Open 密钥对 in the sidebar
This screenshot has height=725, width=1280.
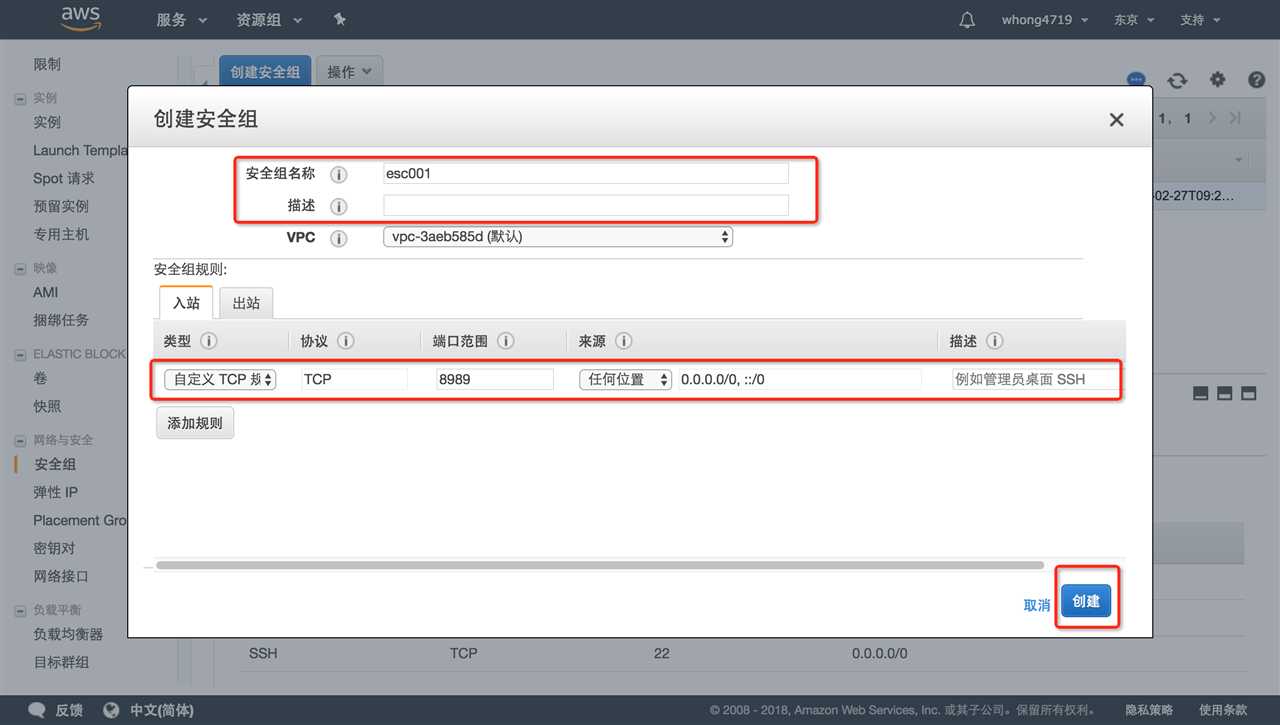pyautogui.click(x=54, y=548)
